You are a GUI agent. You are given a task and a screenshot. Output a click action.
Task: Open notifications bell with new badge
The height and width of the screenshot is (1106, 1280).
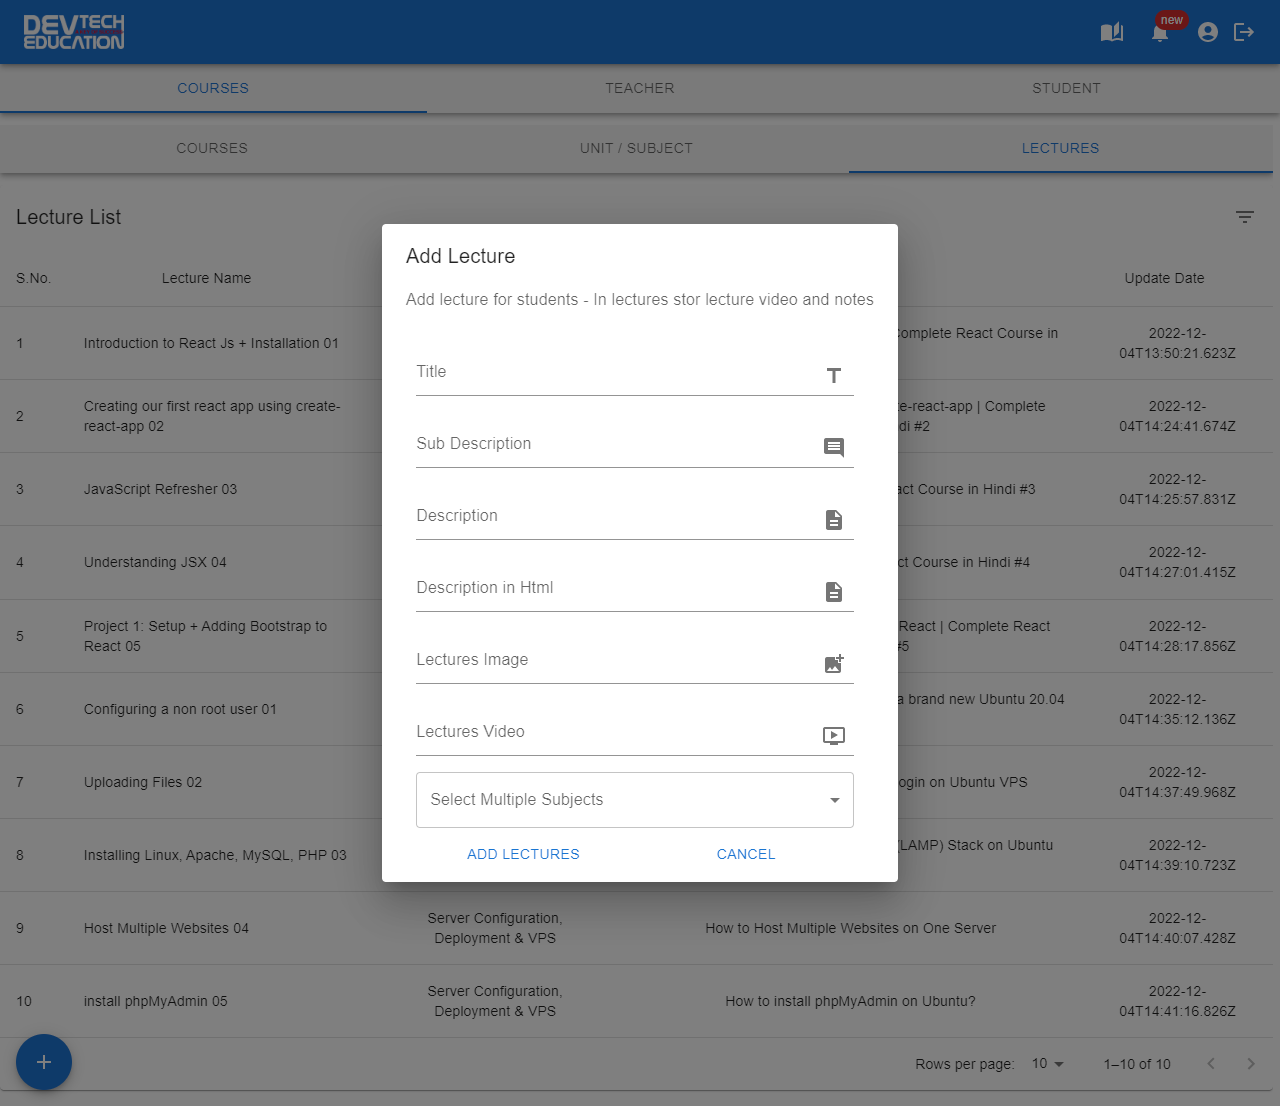[1160, 32]
